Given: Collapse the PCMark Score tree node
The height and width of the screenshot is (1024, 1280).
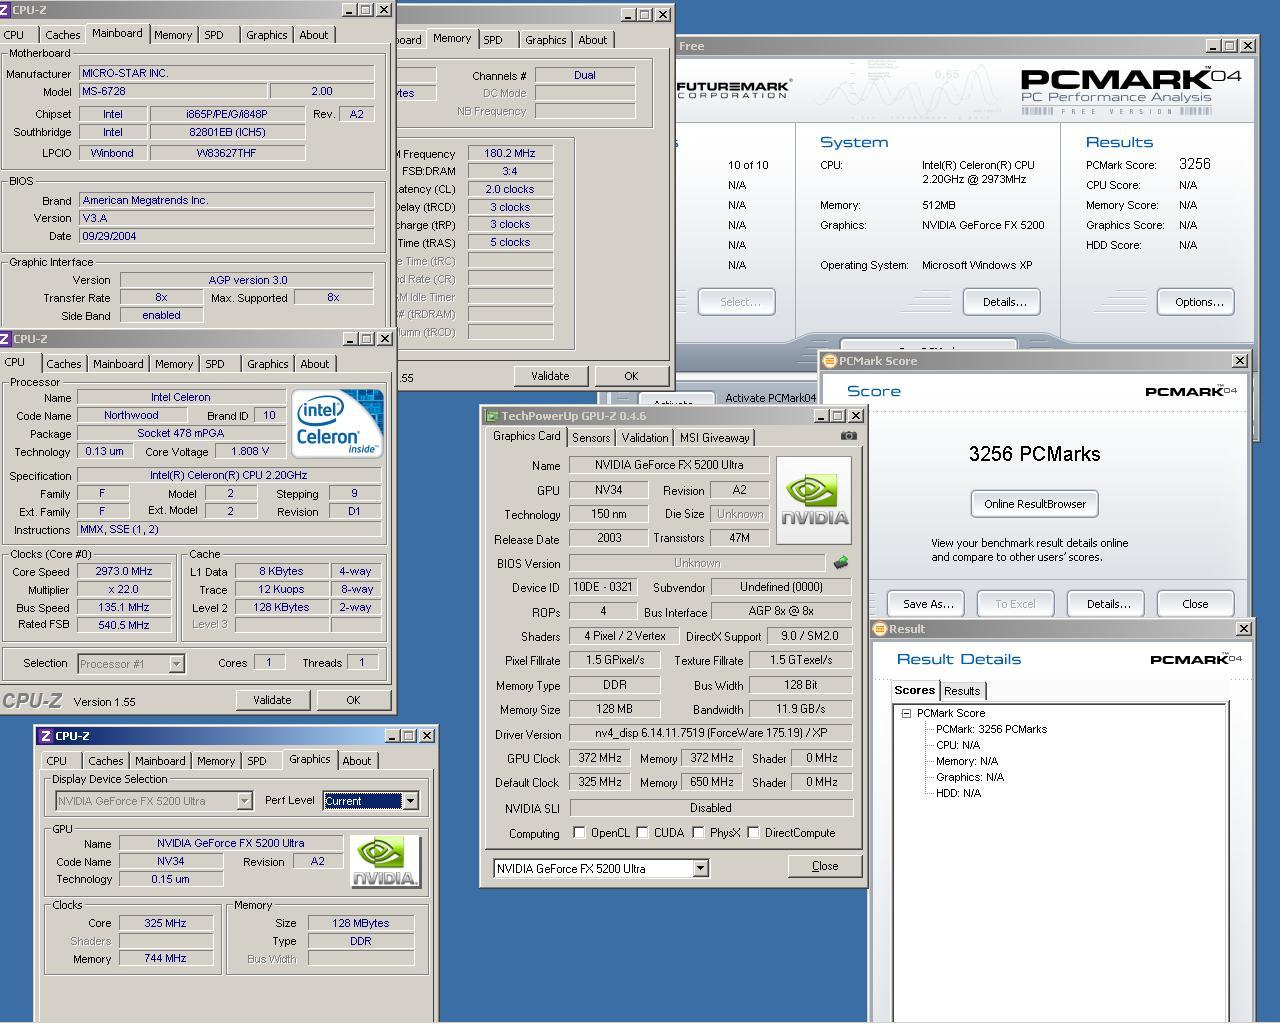Looking at the screenshot, I should (x=906, y=713).
